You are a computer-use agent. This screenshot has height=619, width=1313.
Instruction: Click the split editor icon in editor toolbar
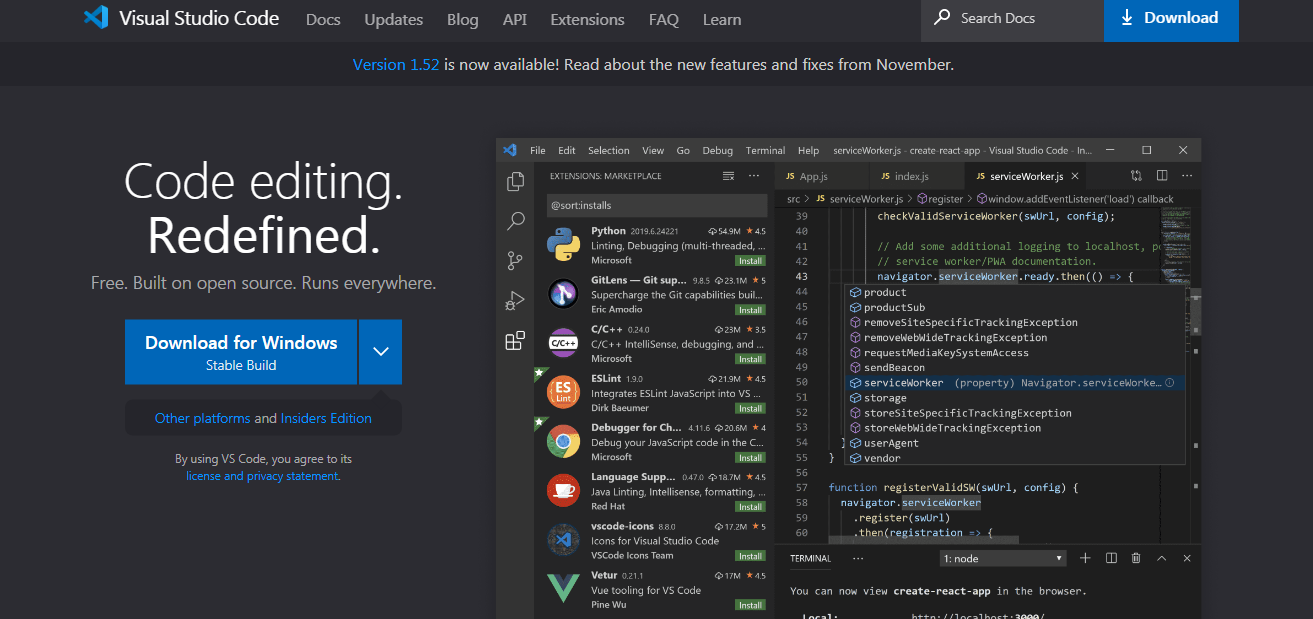1162,176
